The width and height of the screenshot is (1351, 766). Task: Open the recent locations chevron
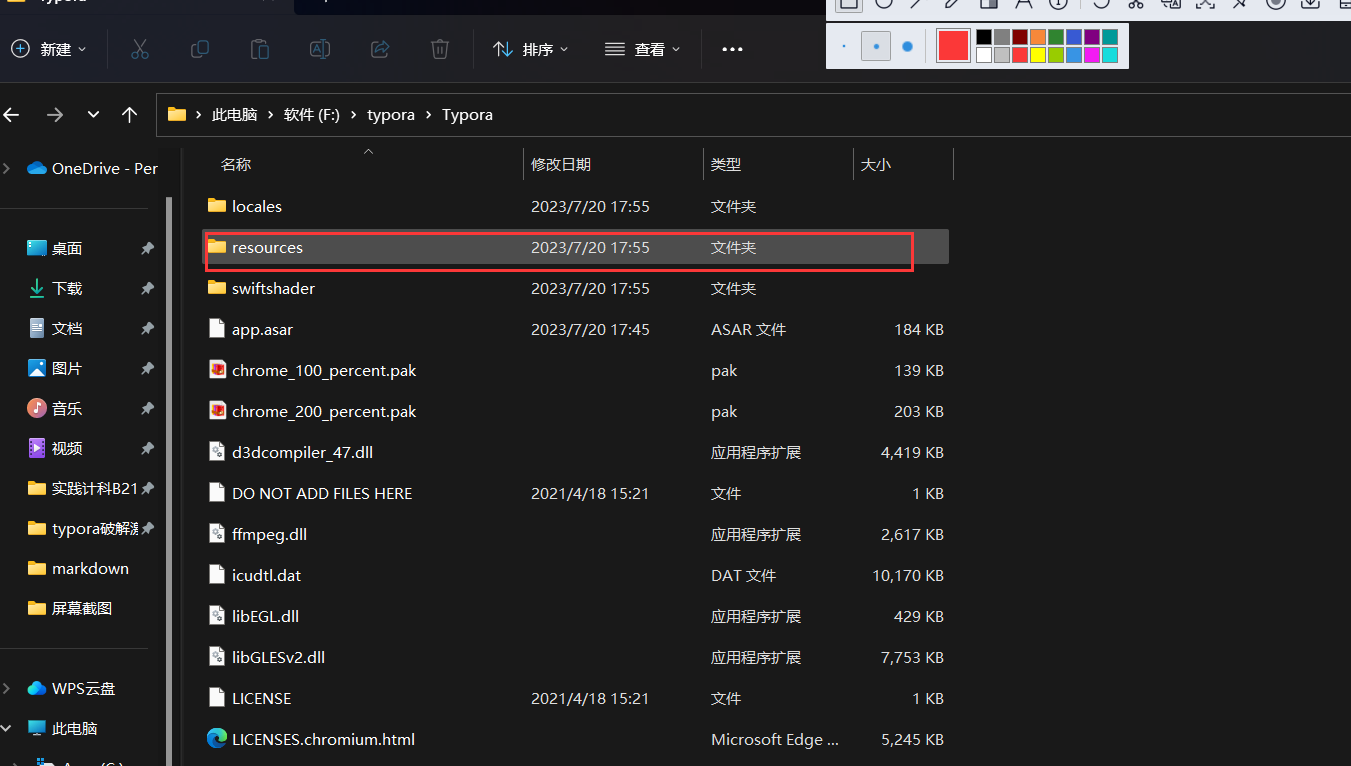(93, 115)
